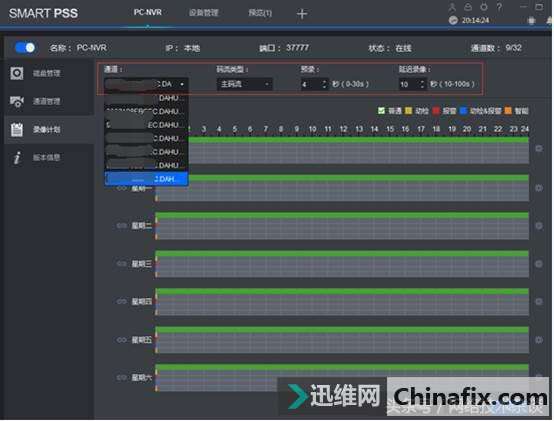
Task: Select the blue 动检&报警 record type
Action: (463, 111)
